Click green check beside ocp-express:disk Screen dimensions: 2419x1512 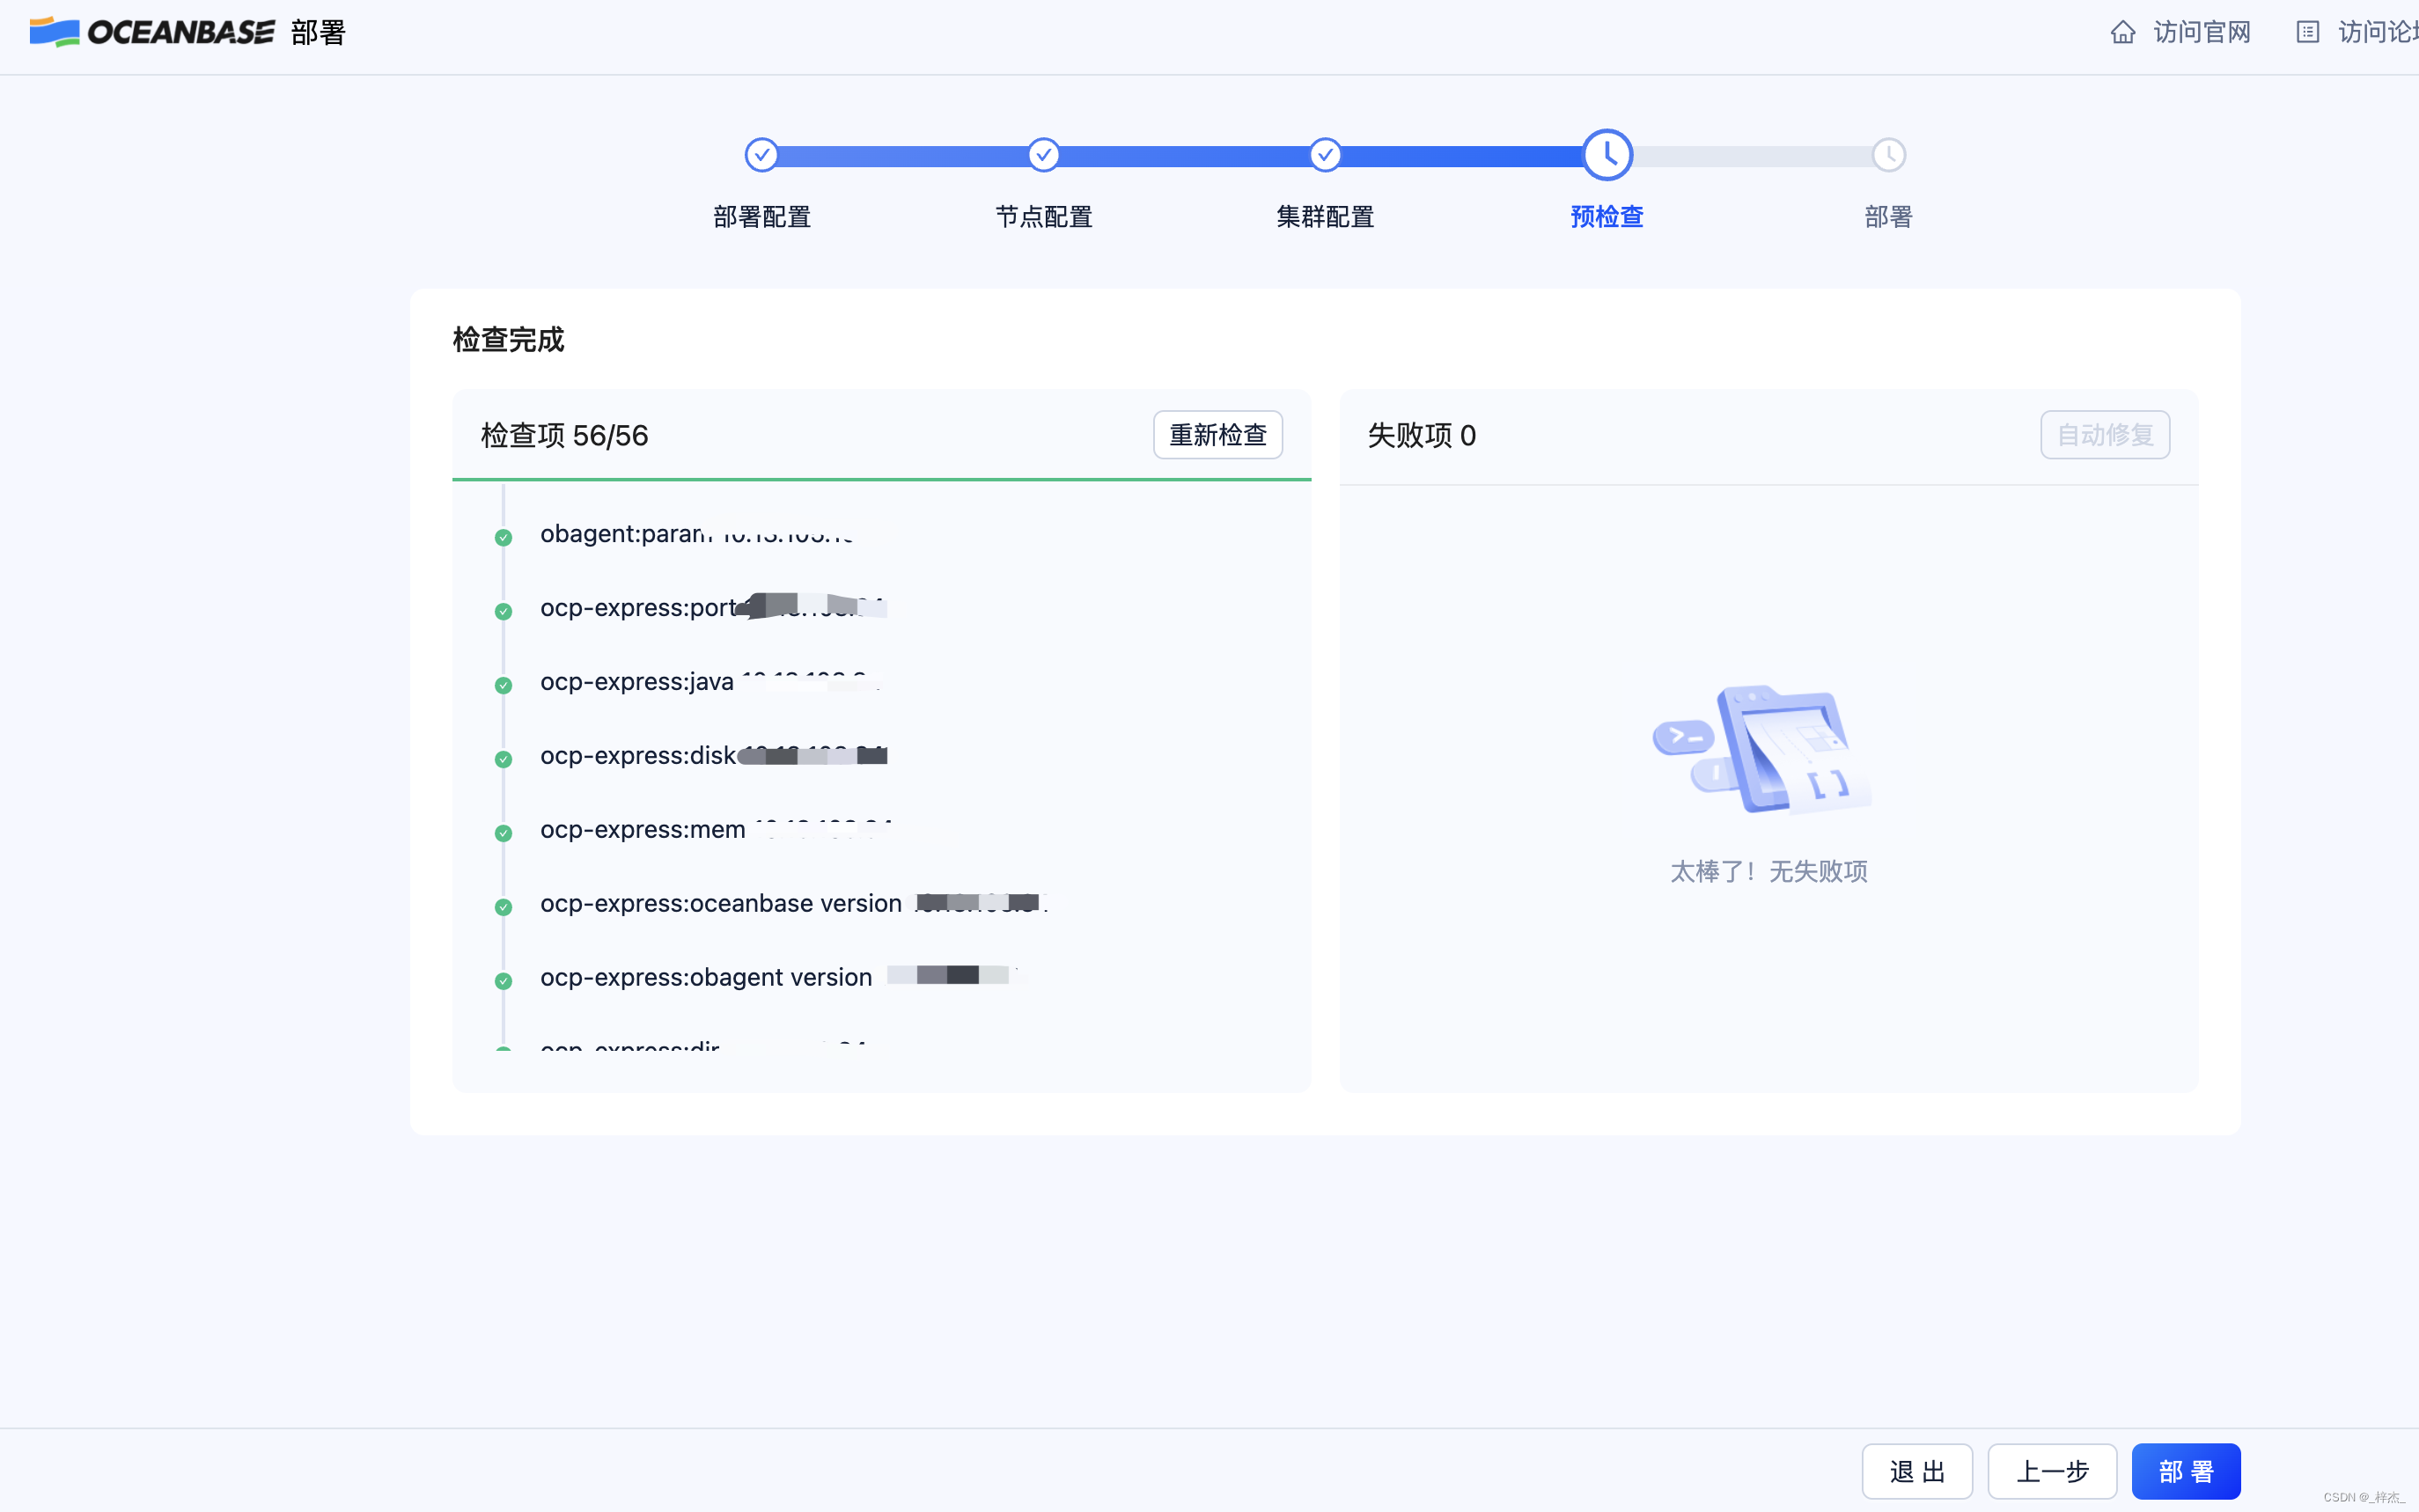pos(503,759)
